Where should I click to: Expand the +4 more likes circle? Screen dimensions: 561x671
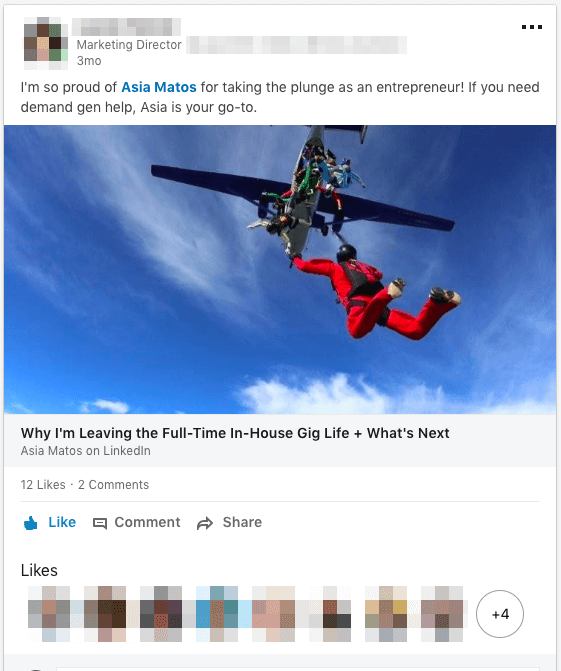pyautogui.click(x=499, y=614)
